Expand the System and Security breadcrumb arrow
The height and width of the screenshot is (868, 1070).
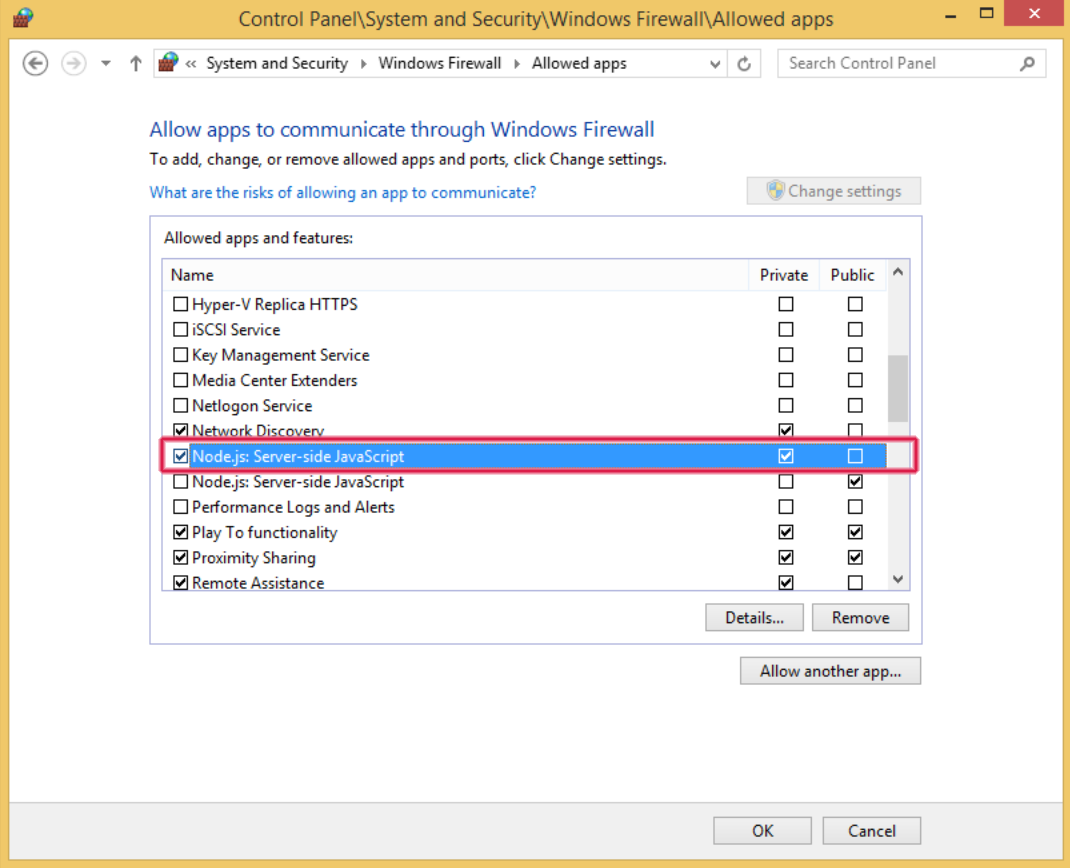point(364,63)
